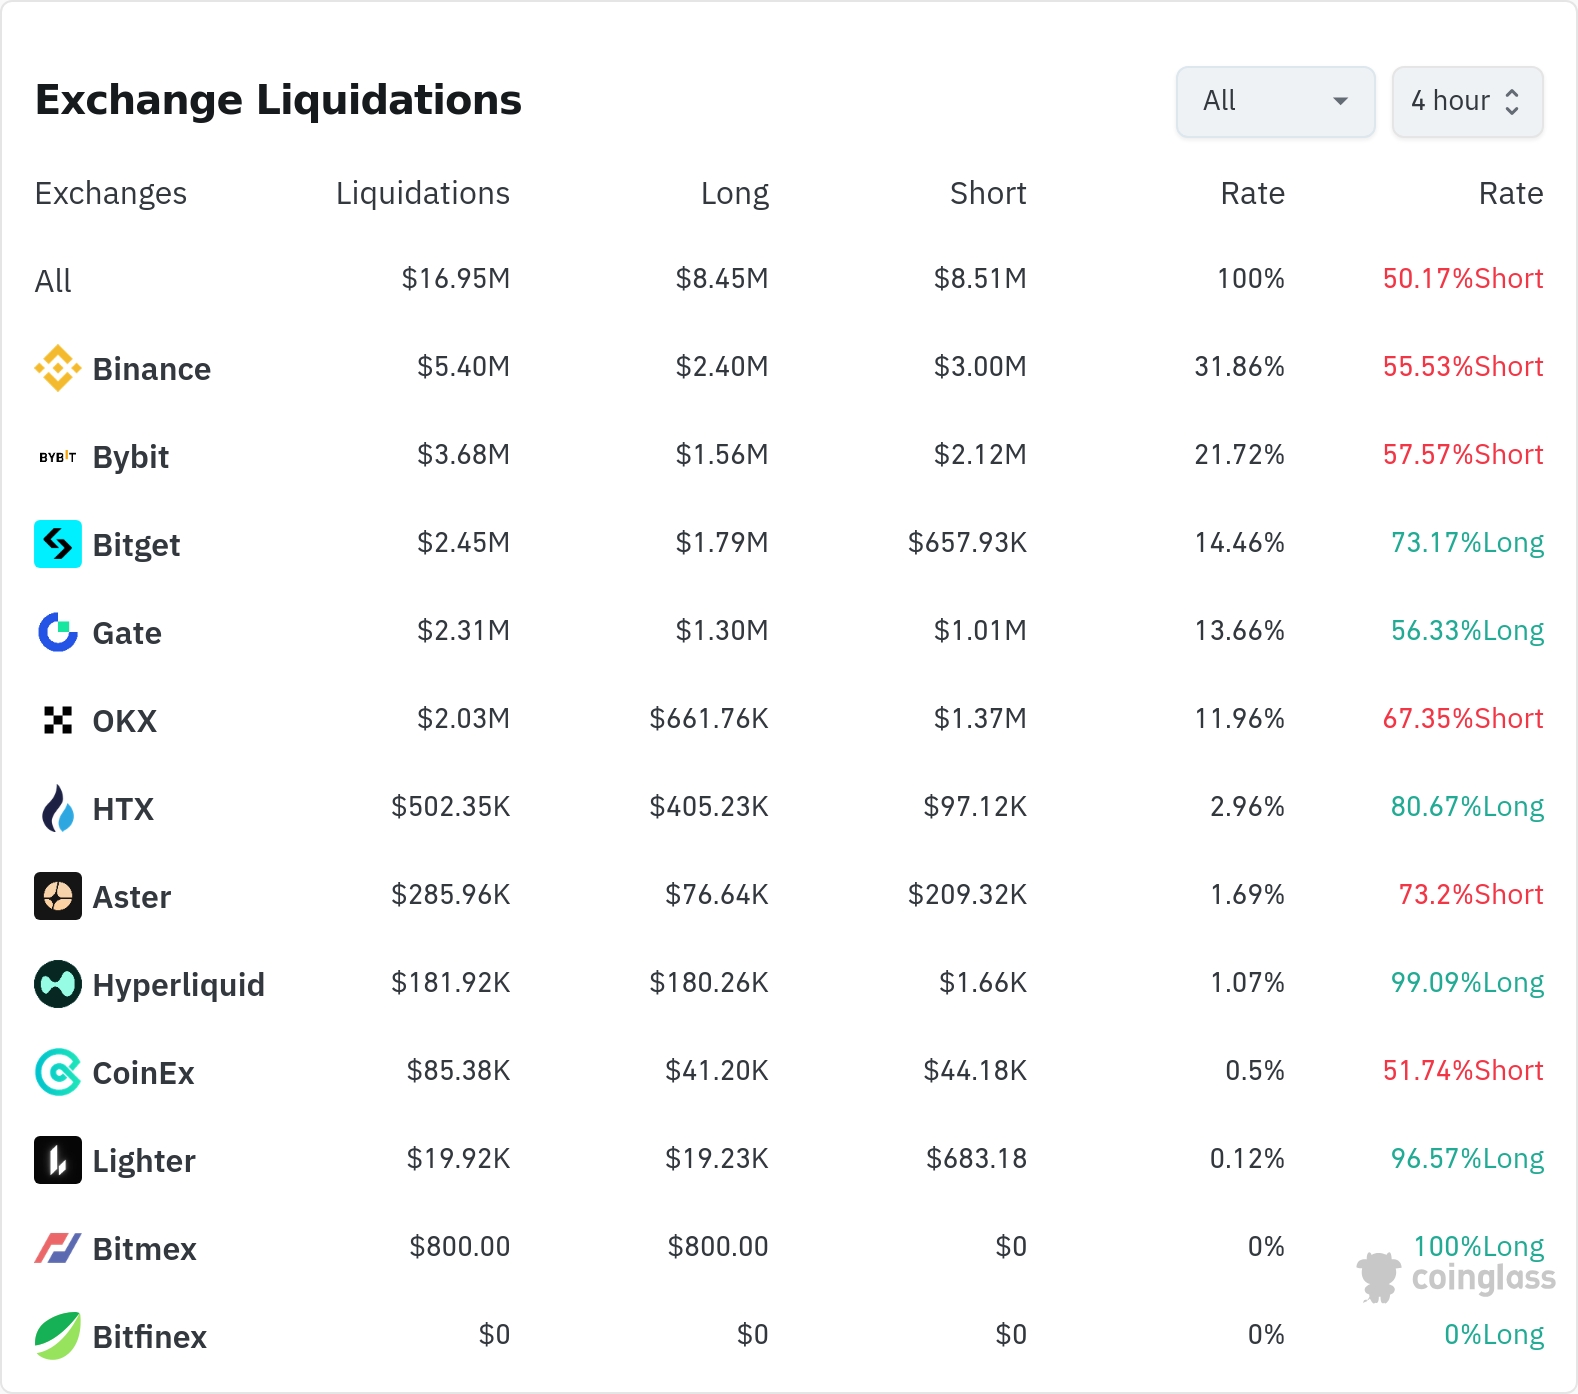Select the Bitget exchange logo
The height and width of the screenshot is (1394, 1578).
point(58,544)
